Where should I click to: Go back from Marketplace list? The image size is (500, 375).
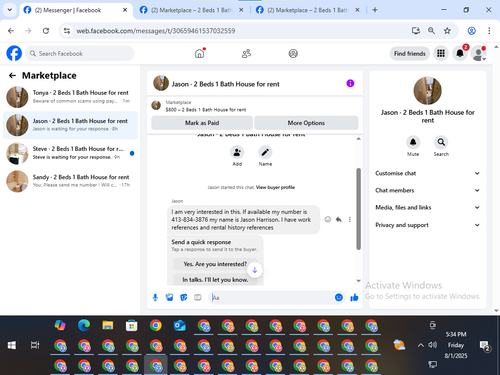click(12, 76)
